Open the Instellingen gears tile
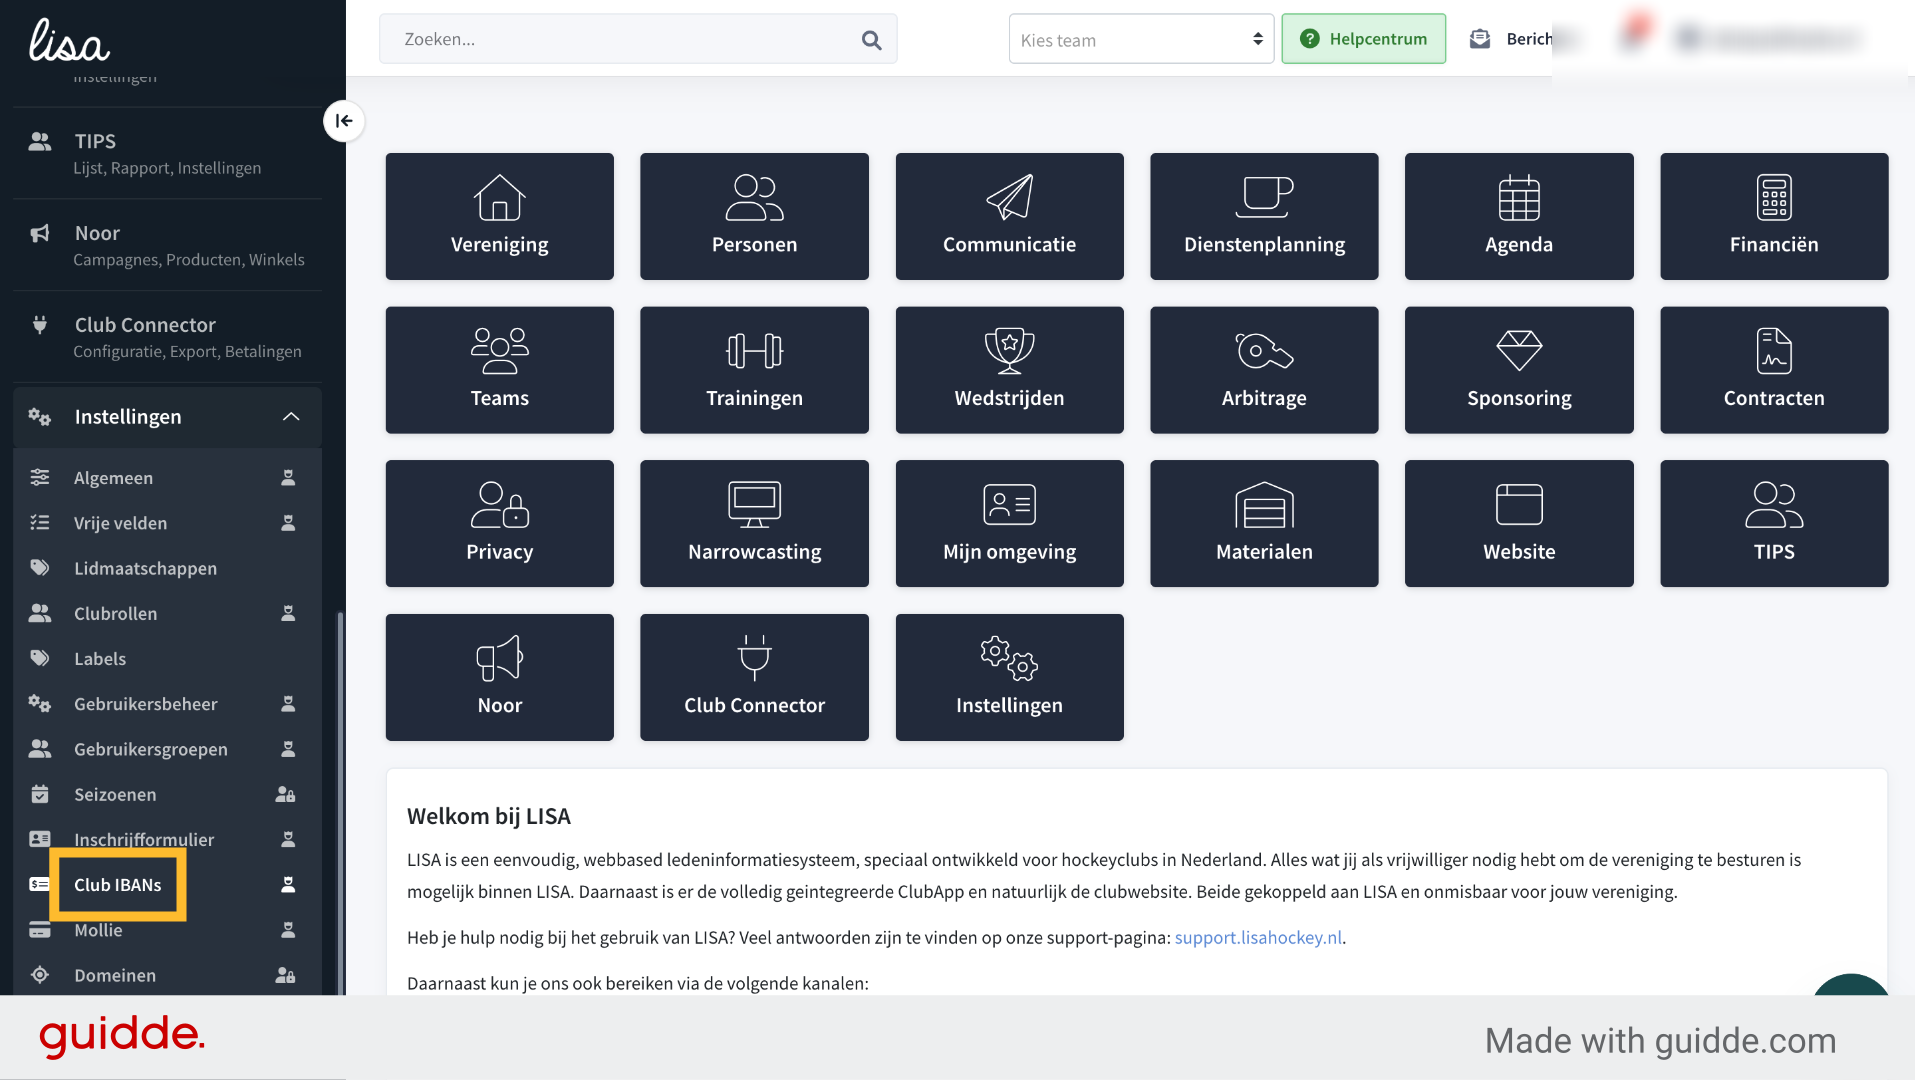This screenshot has width=1915, height=1080. [1009, 677]
